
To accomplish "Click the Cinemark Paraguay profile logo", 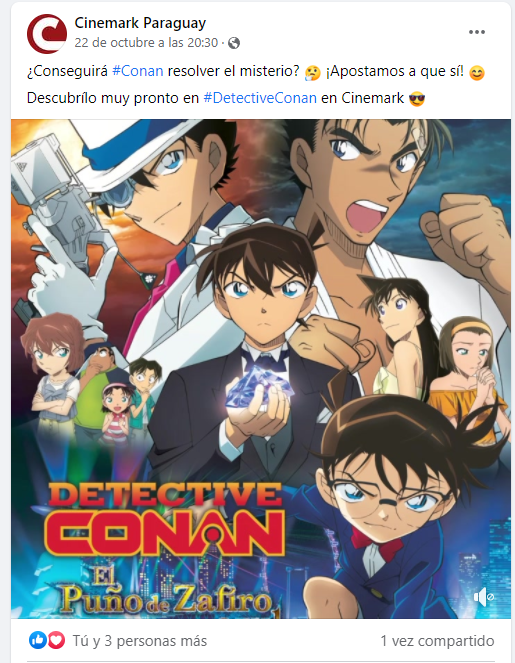I will pyautogui.click(x=47, y=34).
